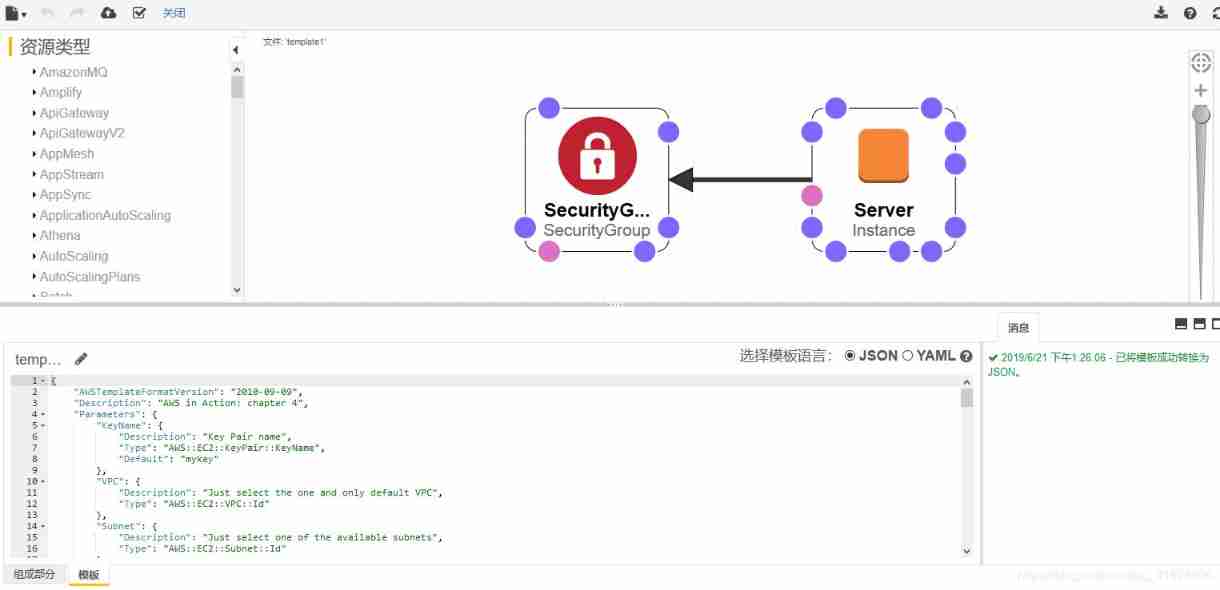Select the orange Server Instance icon
Viewport: 1220px width, 590px height.
pos(883,156)
